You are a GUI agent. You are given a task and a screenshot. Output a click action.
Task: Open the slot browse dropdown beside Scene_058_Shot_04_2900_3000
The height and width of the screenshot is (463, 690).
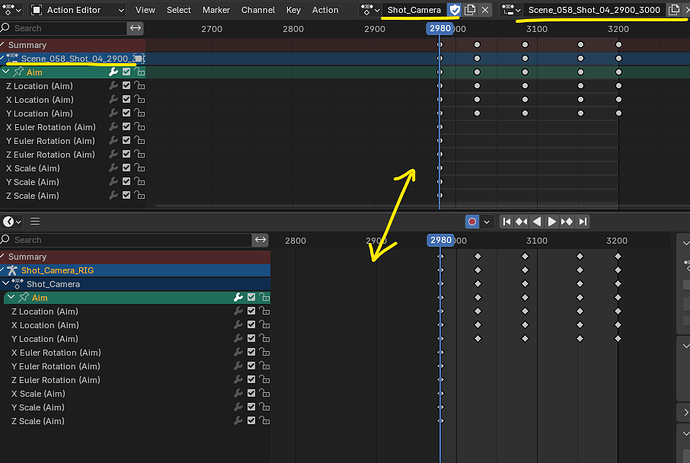(x=511, y=10)
